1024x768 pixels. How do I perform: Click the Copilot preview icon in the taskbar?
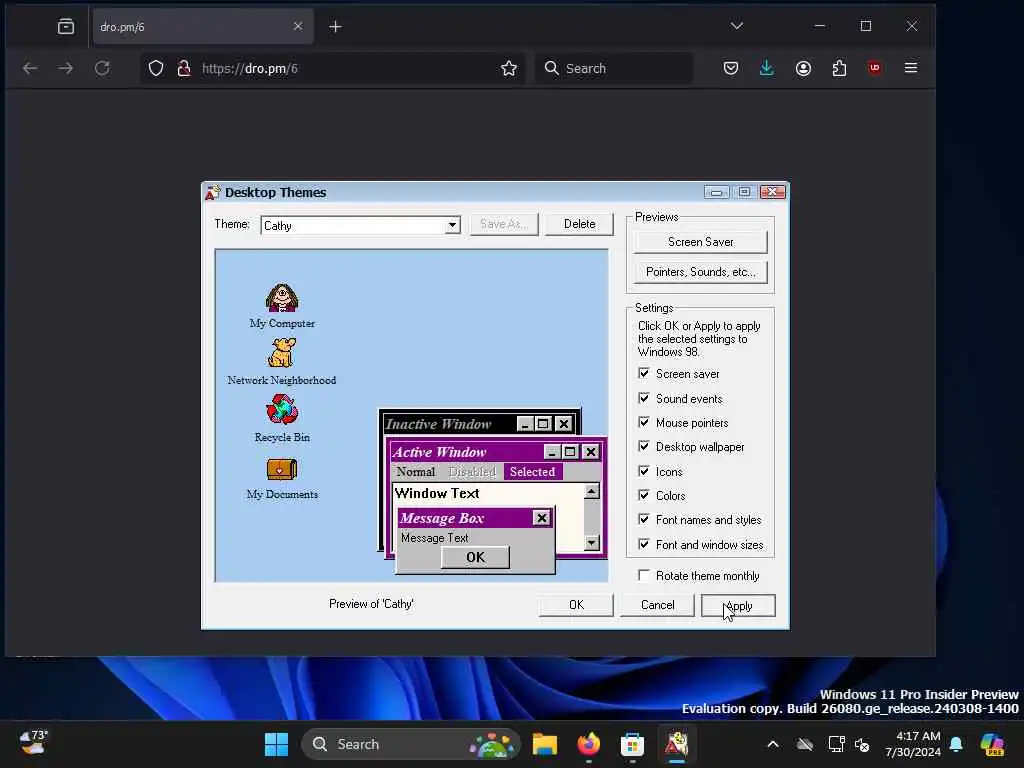point(992,744)
